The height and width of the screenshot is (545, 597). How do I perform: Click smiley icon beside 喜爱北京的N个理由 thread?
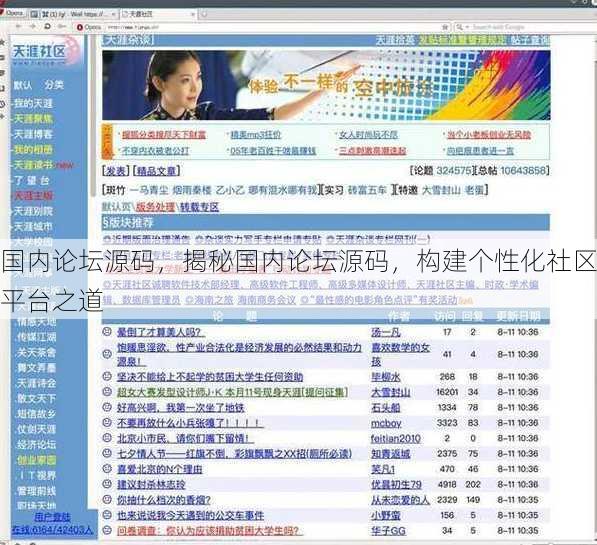[107, 468]
